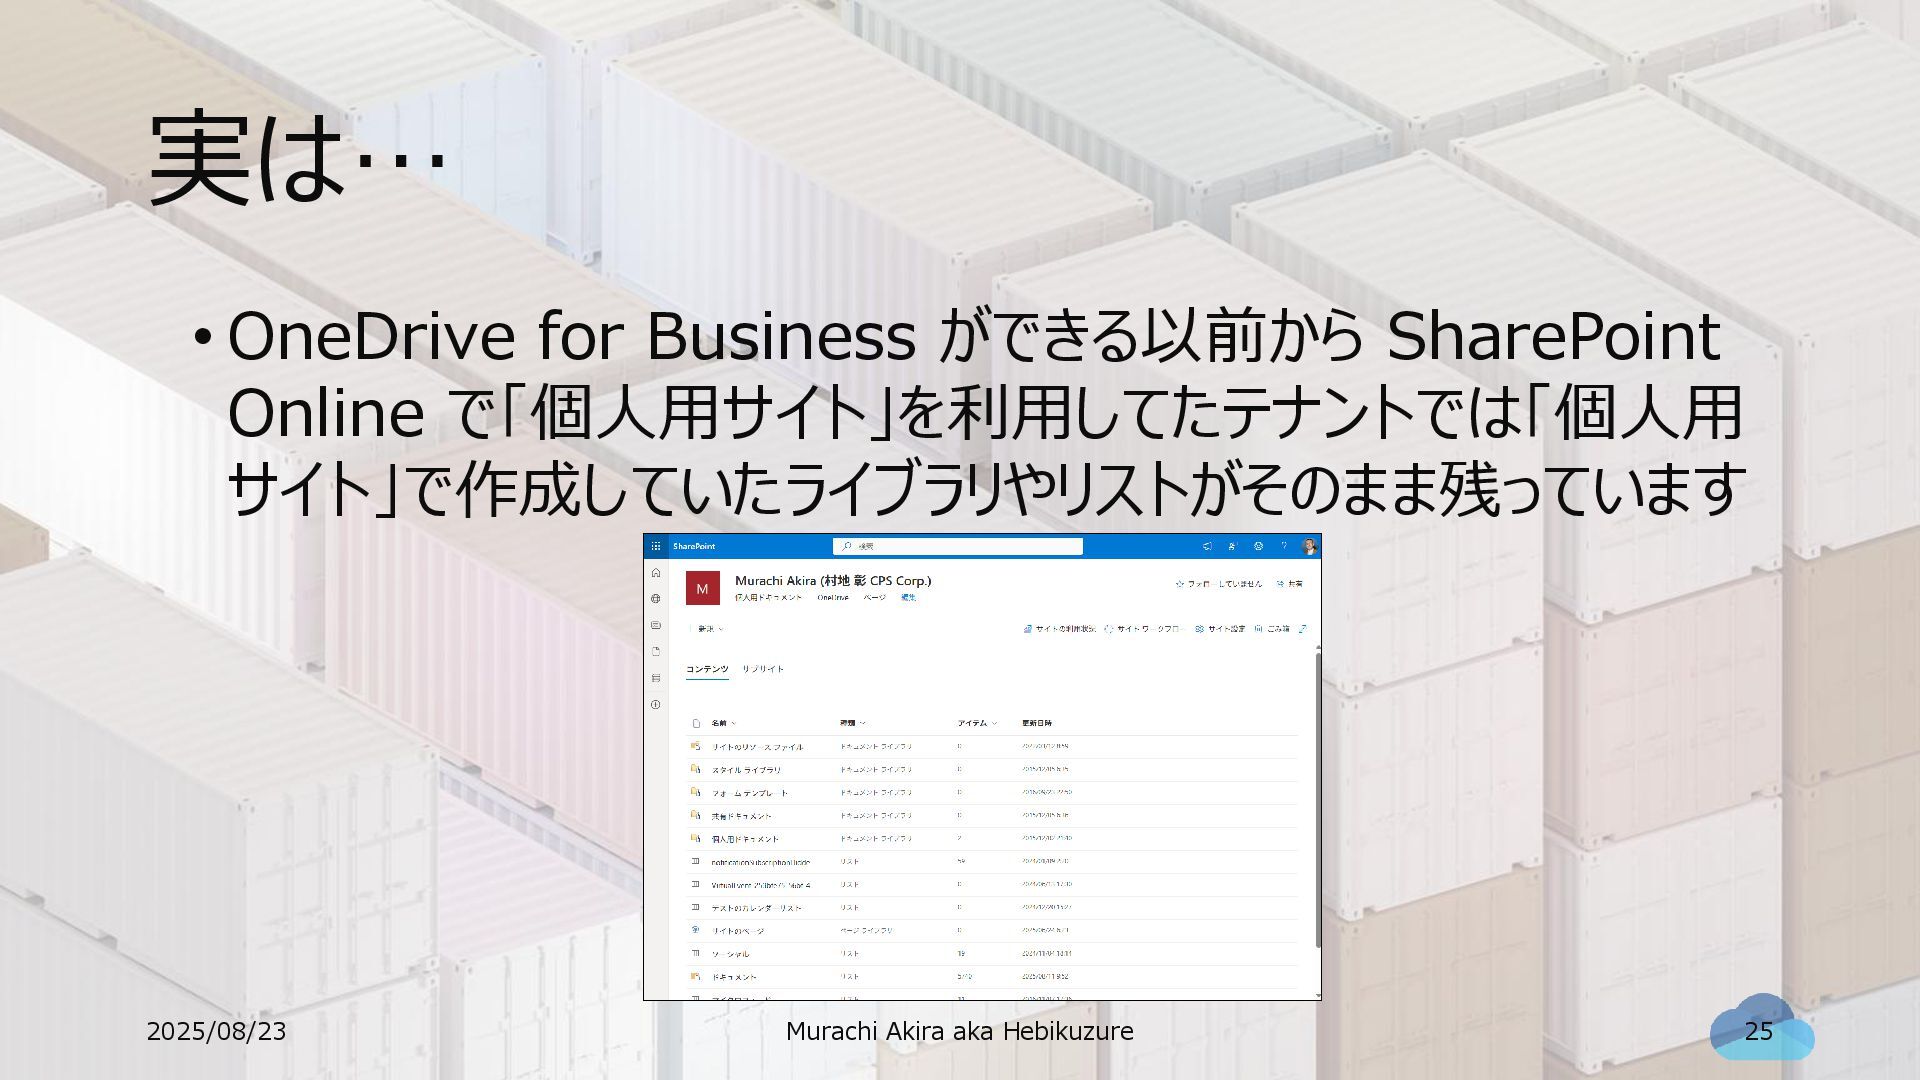Open the megaphone feedback icon in header

pos(1207,546)
